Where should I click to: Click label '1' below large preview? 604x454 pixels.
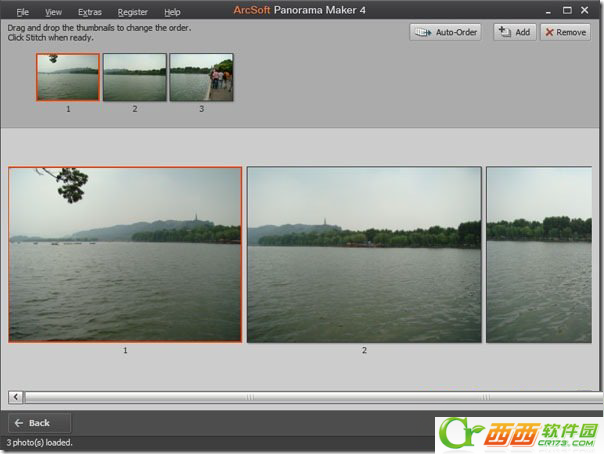125,350
